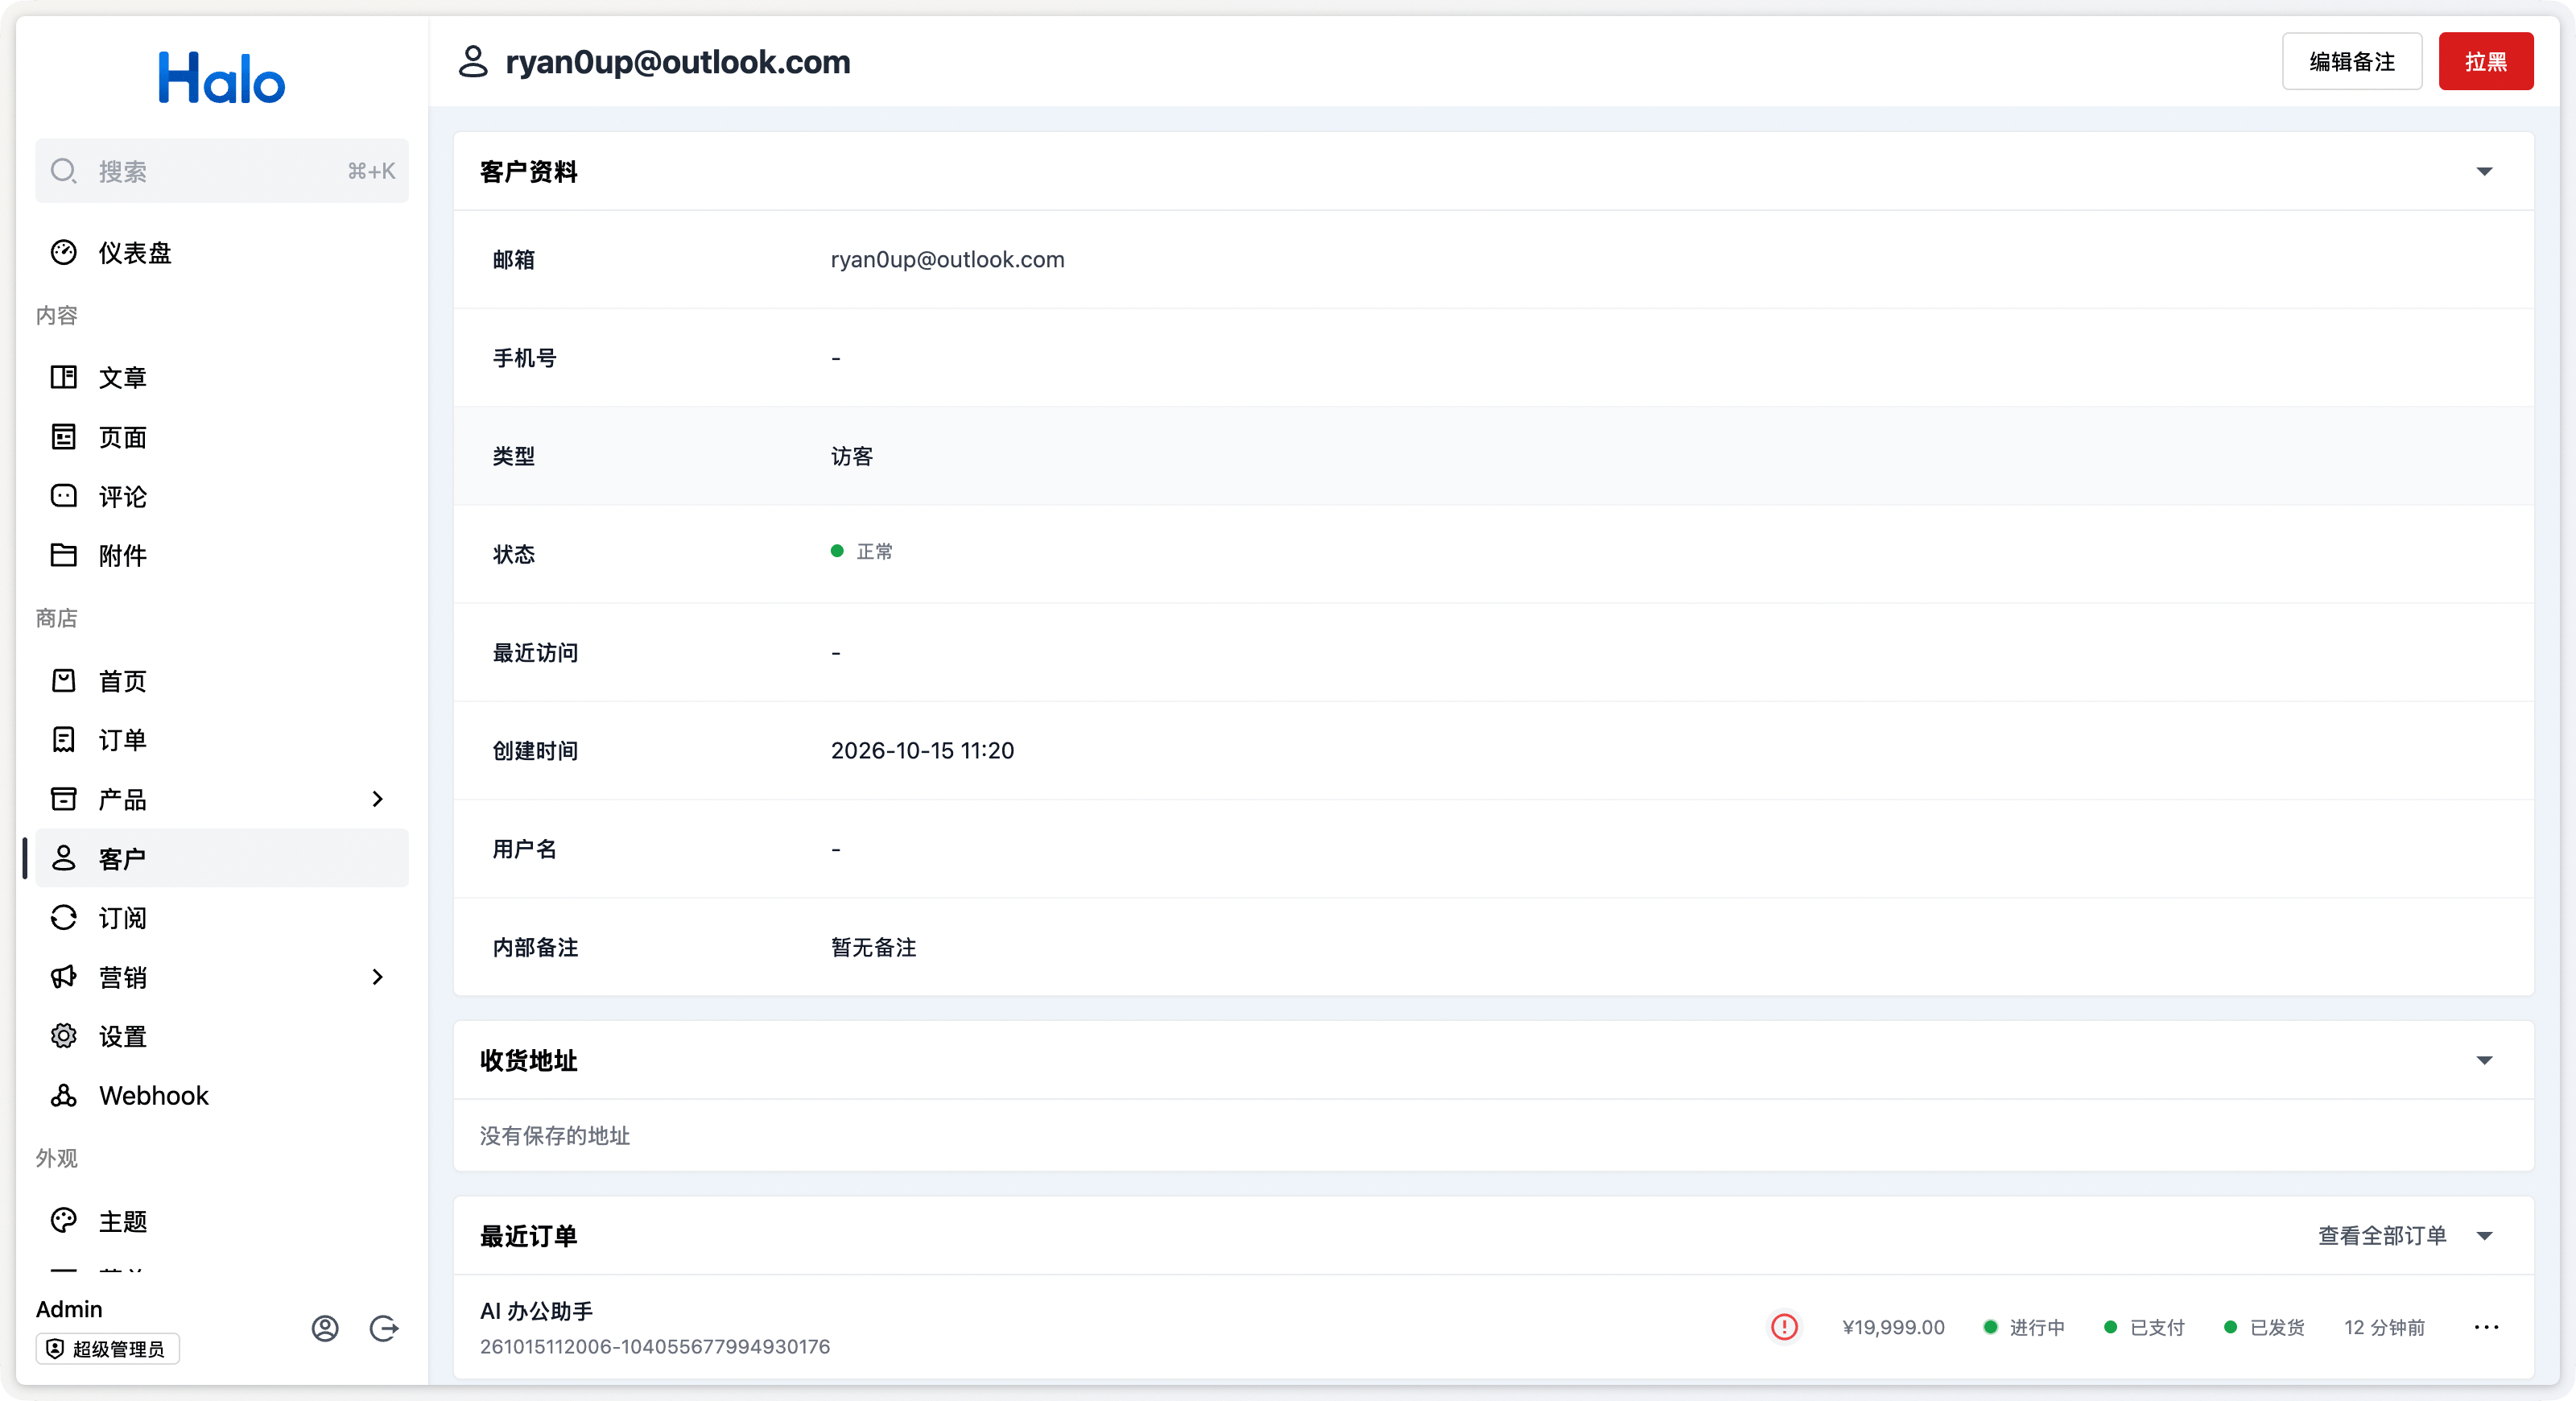
Task: Open the 订单 orders icon
Action: [64, 740]
